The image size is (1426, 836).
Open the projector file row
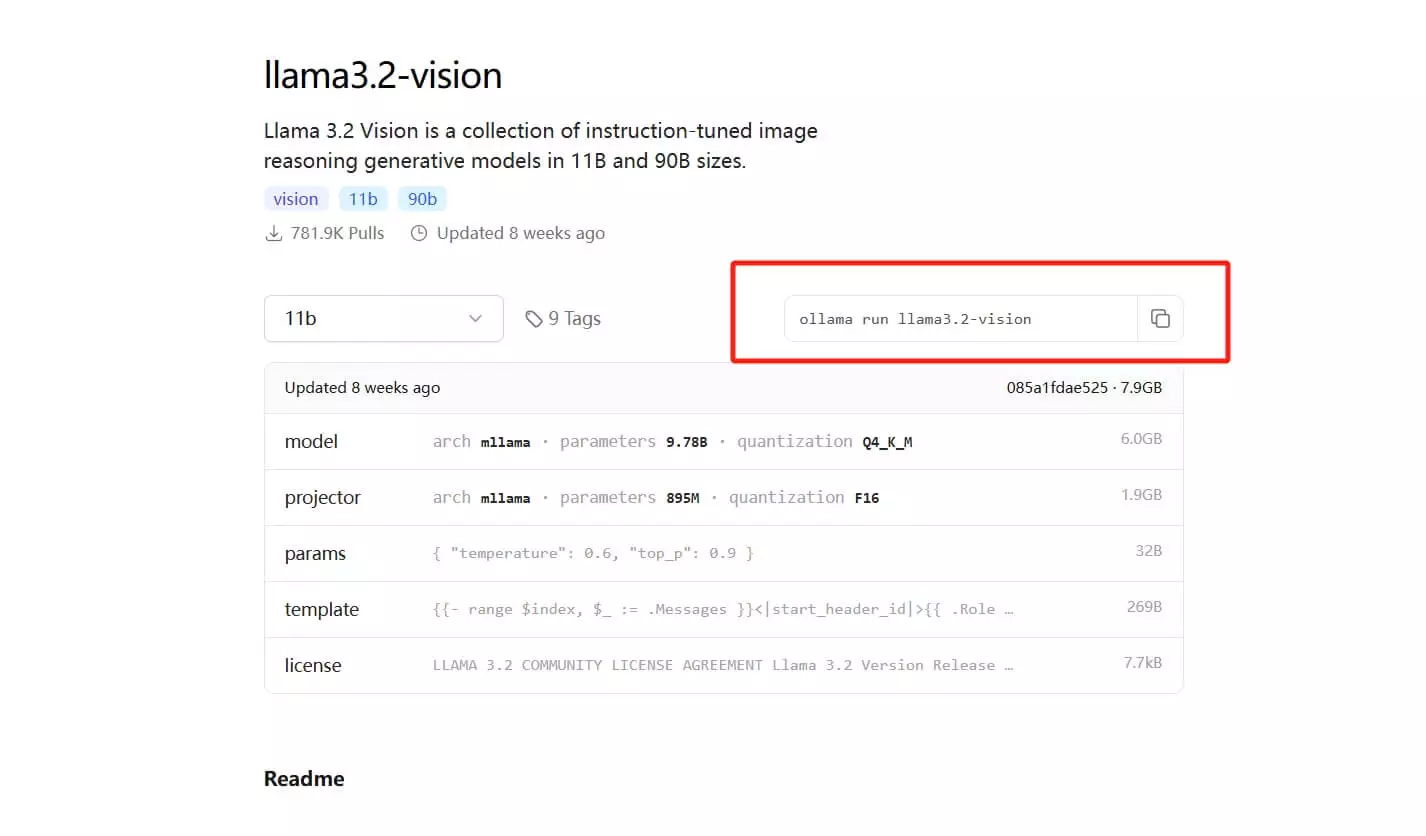click(x=723, y=497)
